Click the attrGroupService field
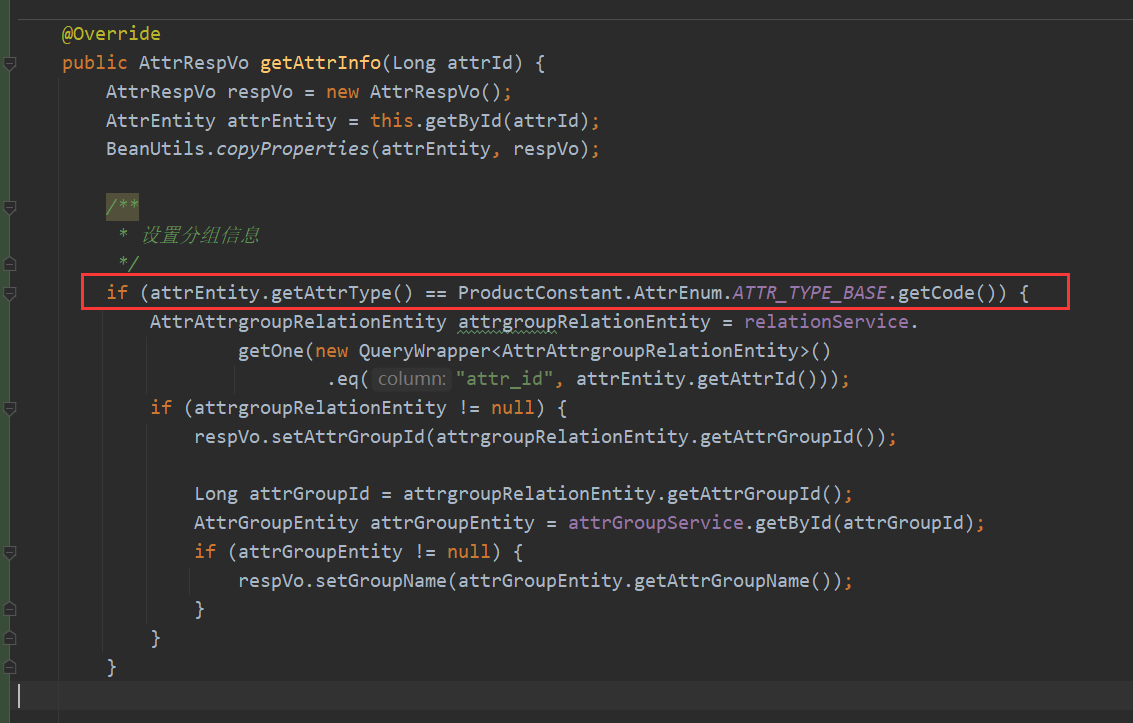Viewport: 1133px width, 723px height. (655, 523)
